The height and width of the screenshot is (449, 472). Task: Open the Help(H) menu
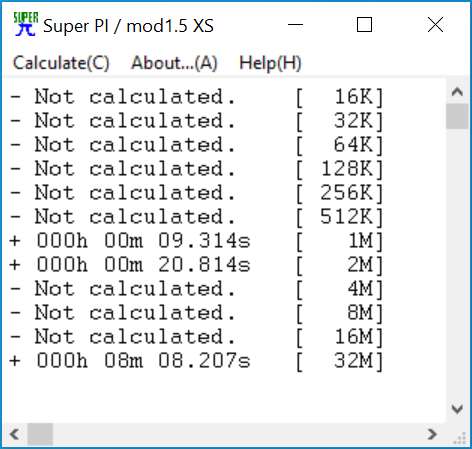click(x=270, y=63)
